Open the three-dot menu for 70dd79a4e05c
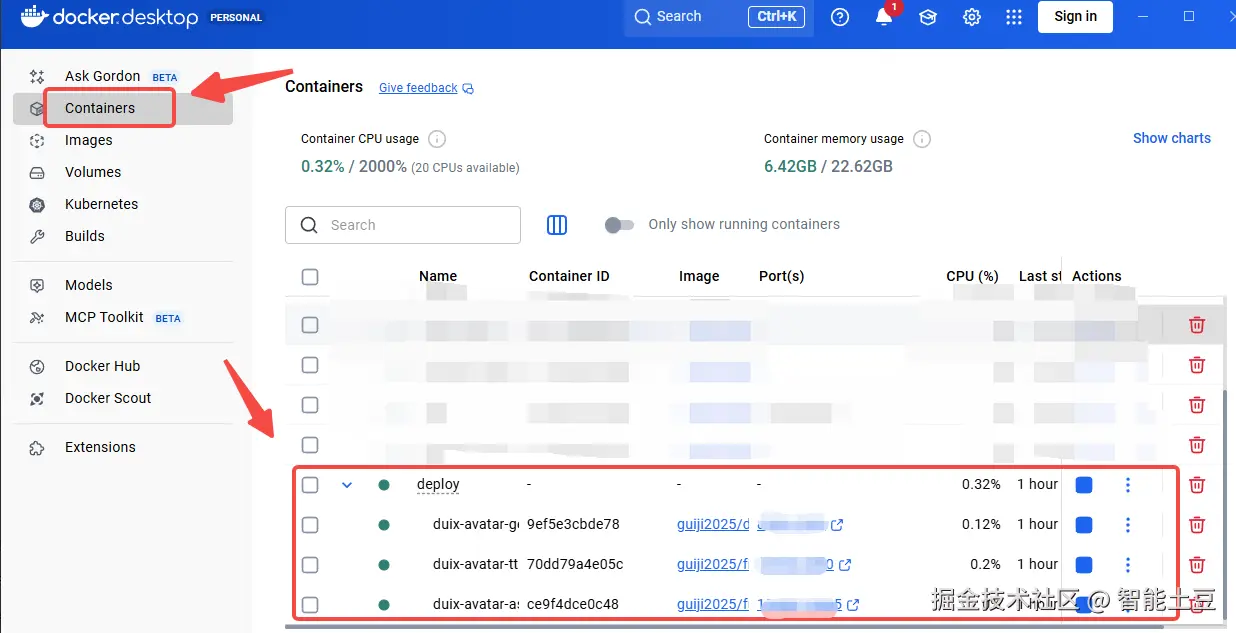1236x633 pixels. coord(1128,565)
